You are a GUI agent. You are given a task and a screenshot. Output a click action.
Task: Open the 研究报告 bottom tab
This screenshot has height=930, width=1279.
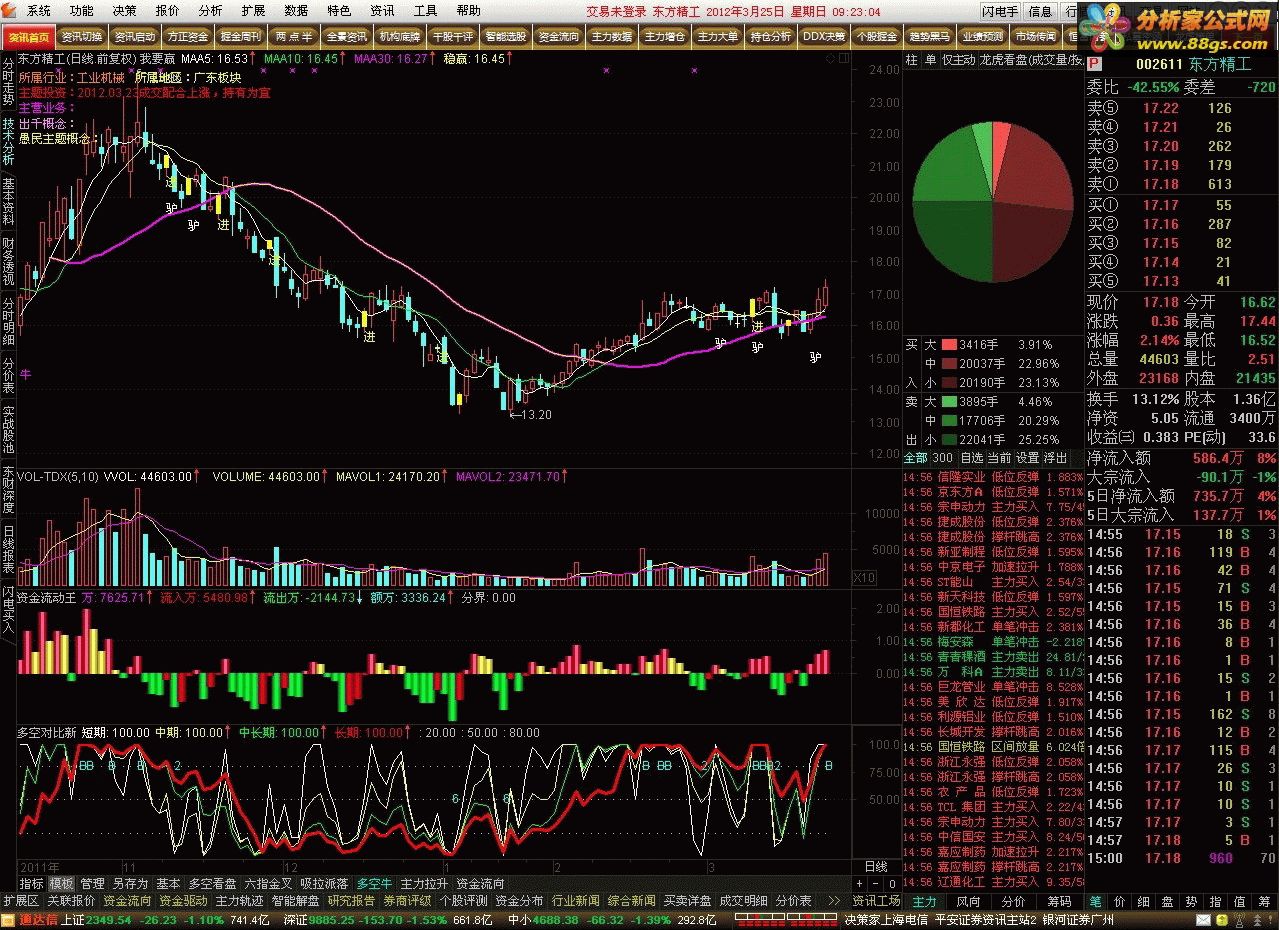click(x=351, y=901)
